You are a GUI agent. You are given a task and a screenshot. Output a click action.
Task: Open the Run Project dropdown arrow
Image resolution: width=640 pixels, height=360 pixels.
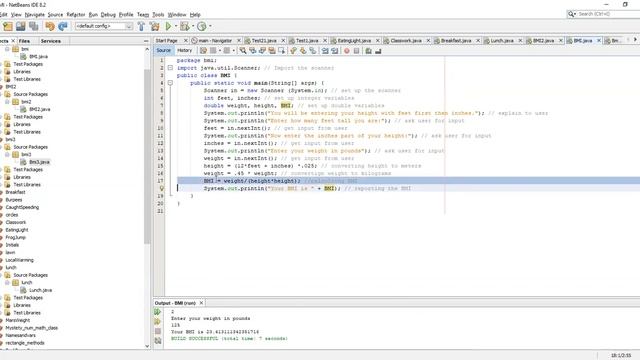pyautogui.click(x=176, y=26)
